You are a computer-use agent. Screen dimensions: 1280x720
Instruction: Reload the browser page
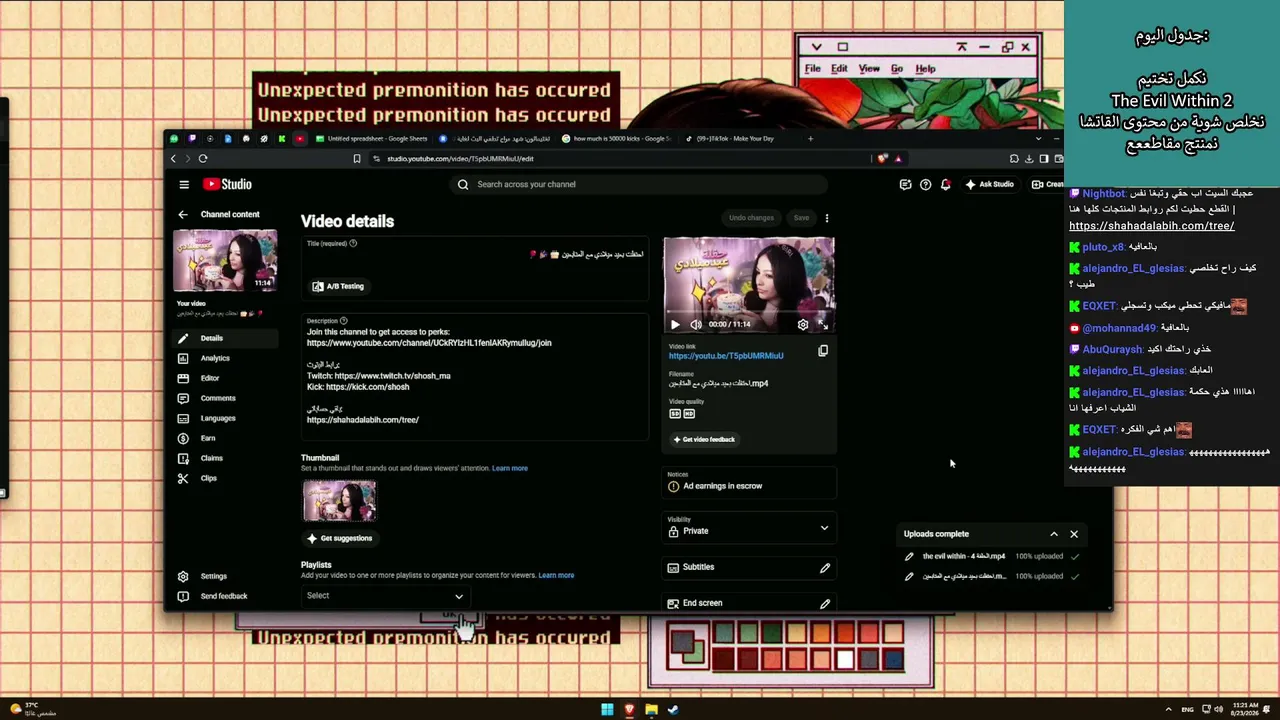(203, 158)
